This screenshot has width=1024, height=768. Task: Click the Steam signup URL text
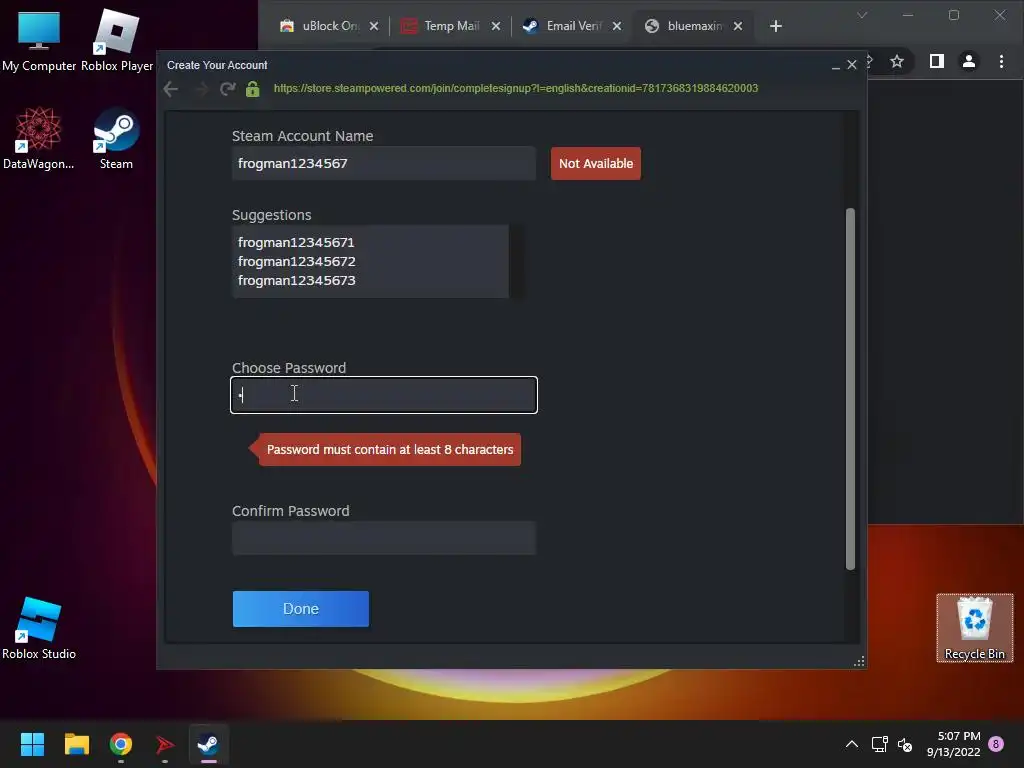(516, 88)
